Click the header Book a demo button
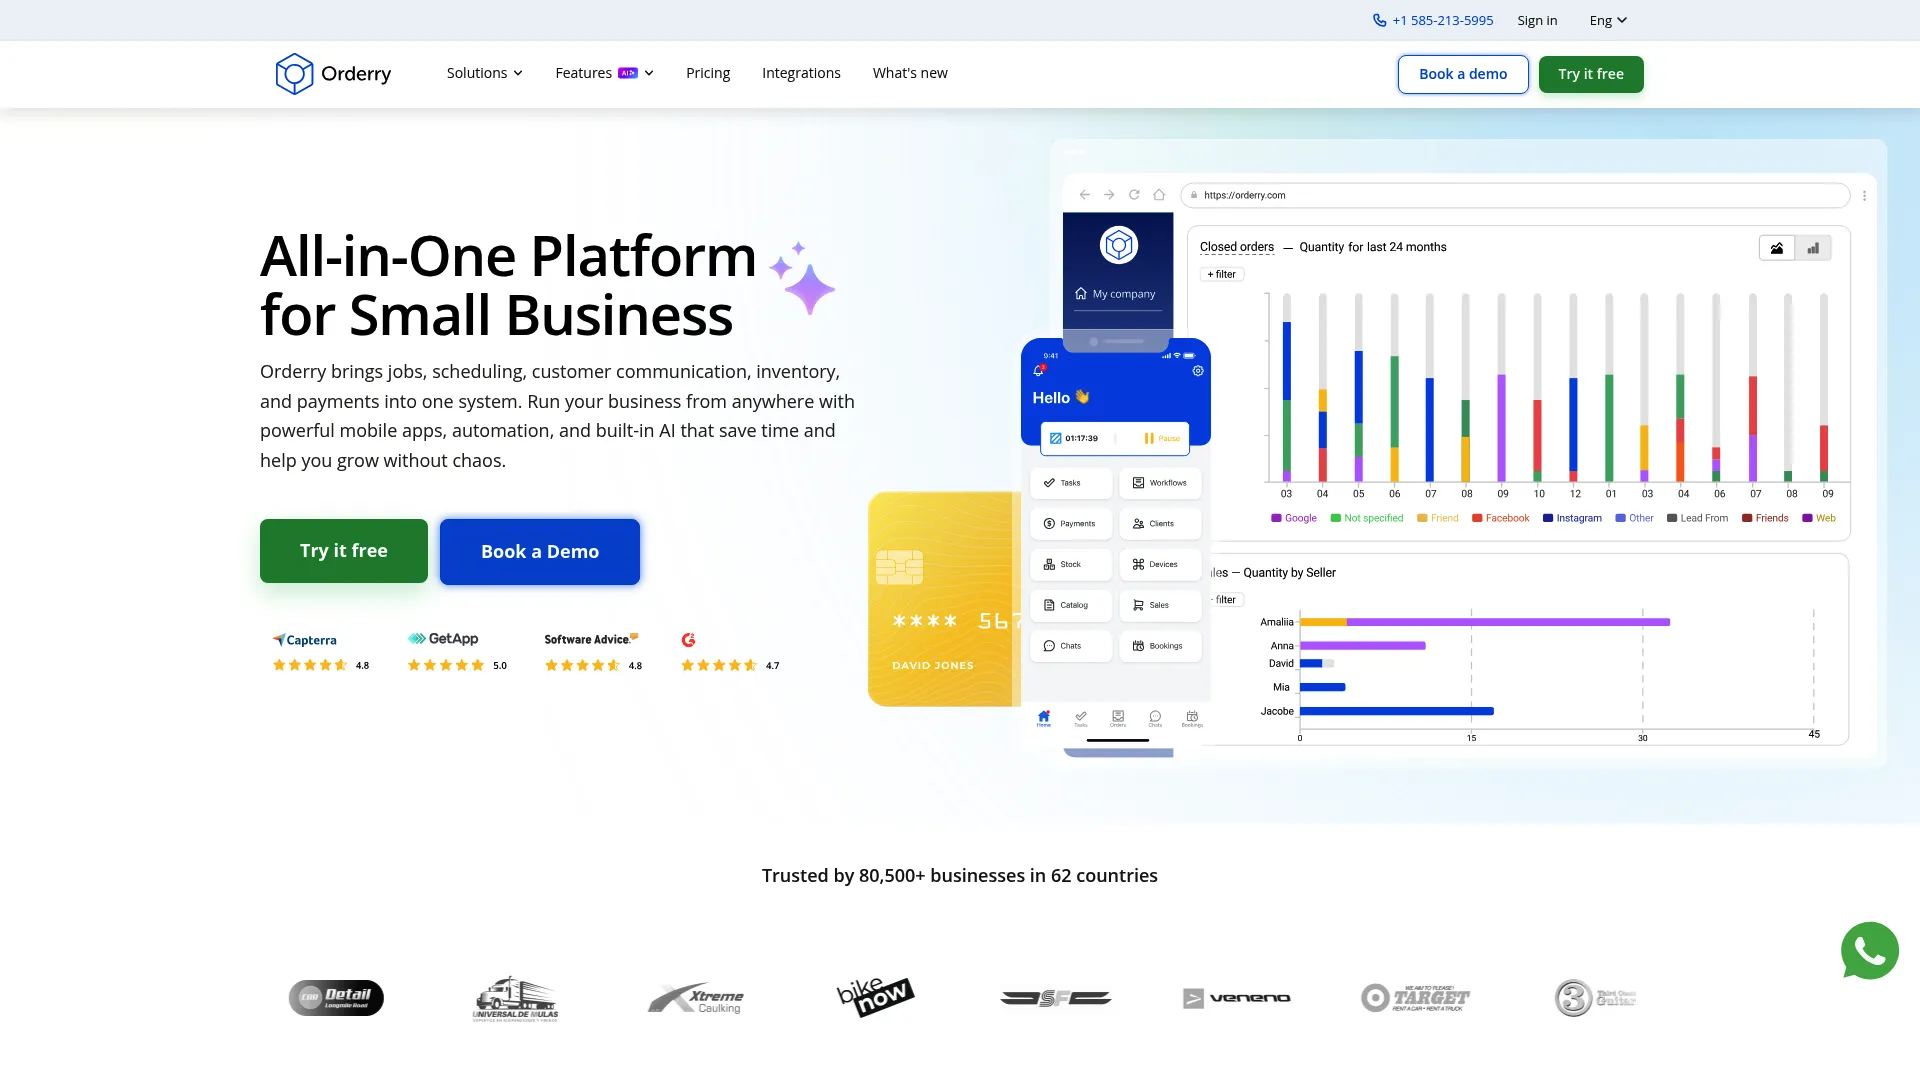Viewport: 1920px width, 1080px height. 1462,74
